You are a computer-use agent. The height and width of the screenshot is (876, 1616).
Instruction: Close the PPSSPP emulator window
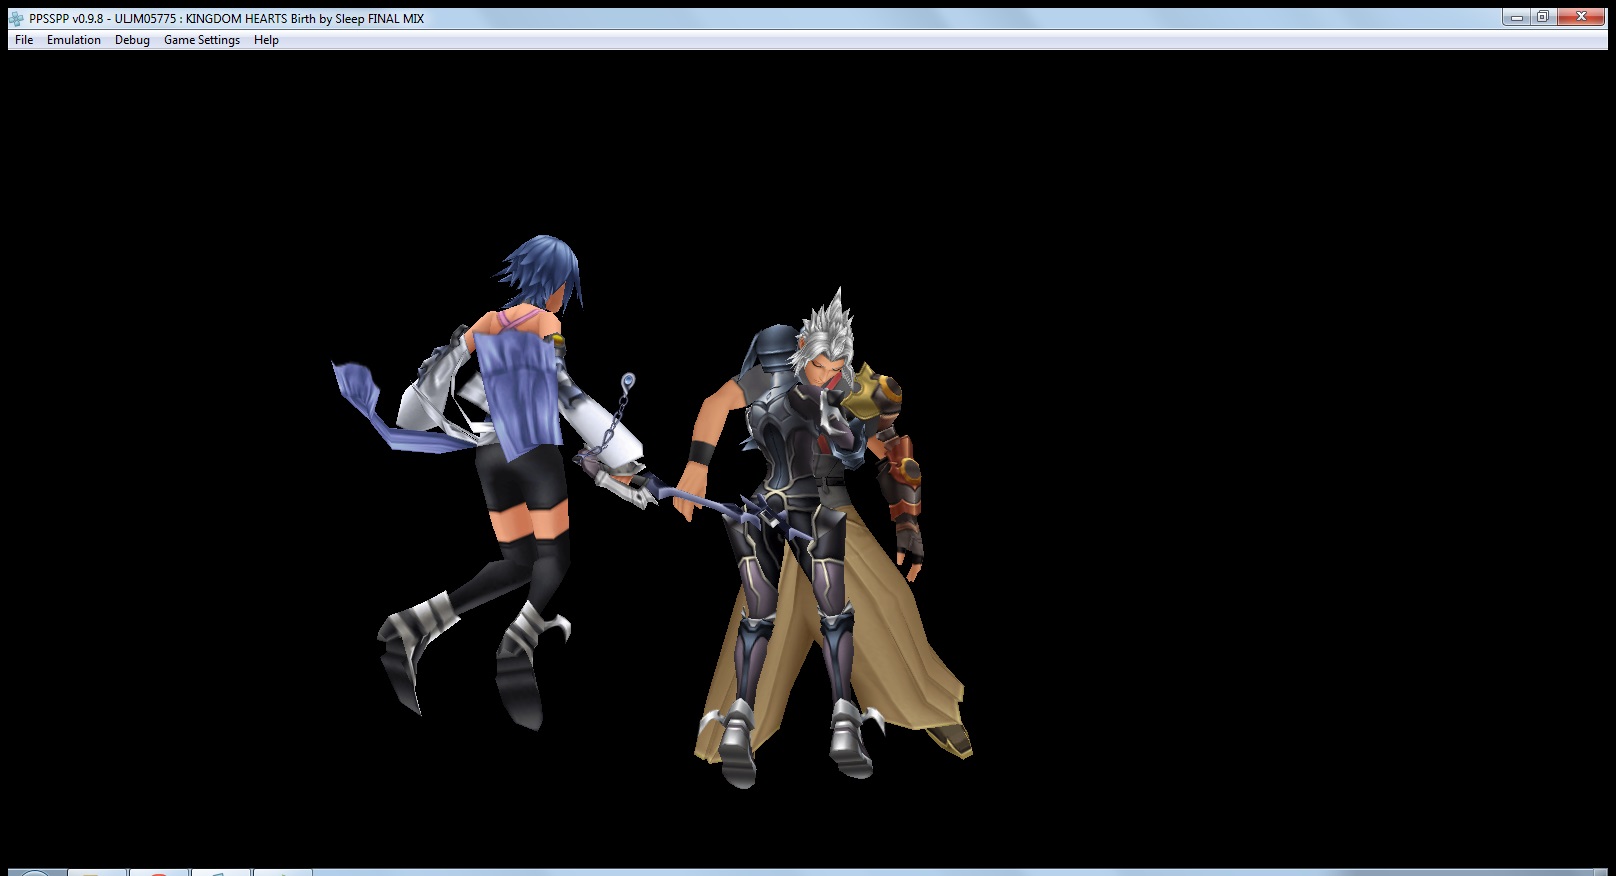pos(1581,17)
